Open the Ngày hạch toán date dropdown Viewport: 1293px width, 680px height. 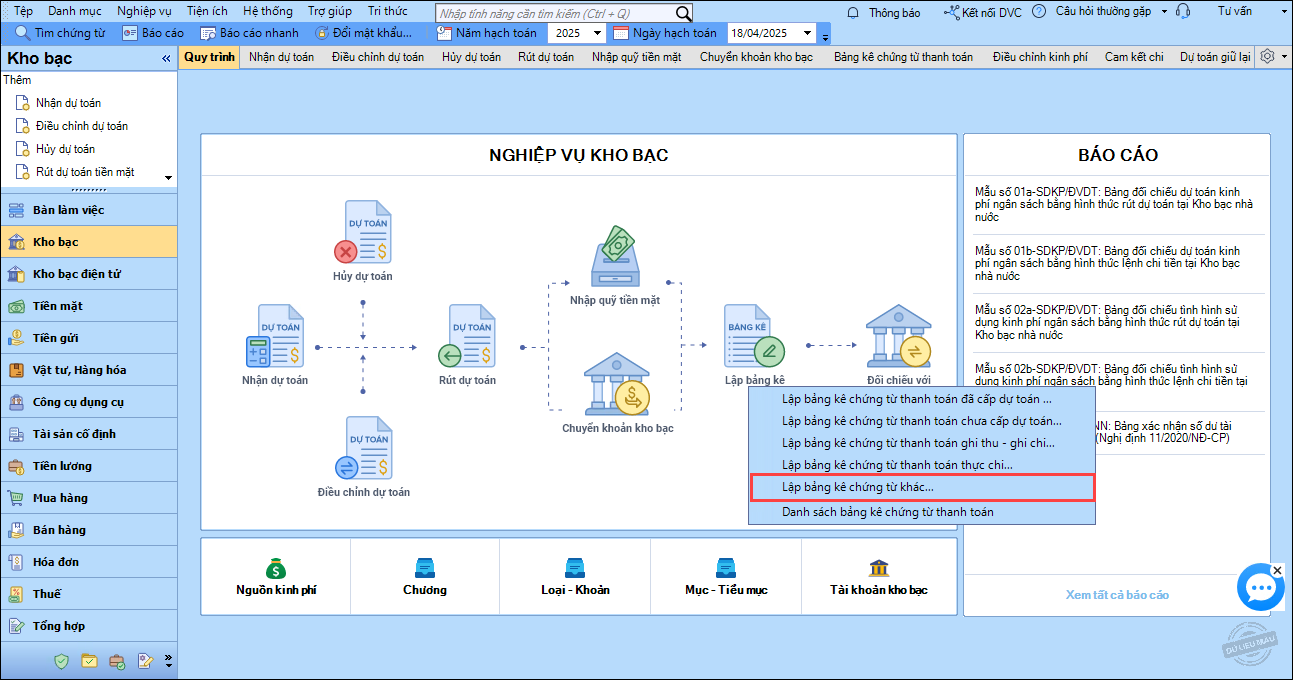pyautogui.click(x=806, y=33)
